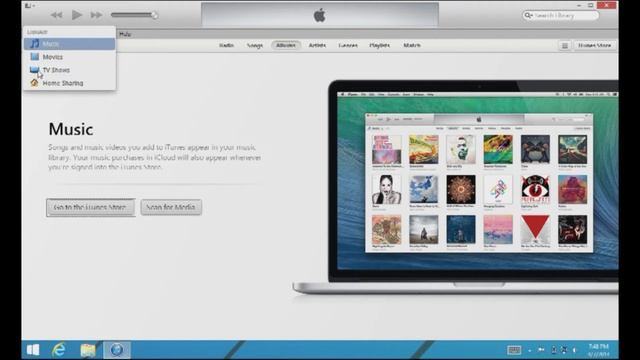Click the list view icon beside iTunes Store
Viewport: 640px width, 360px height.
(565, 46)
